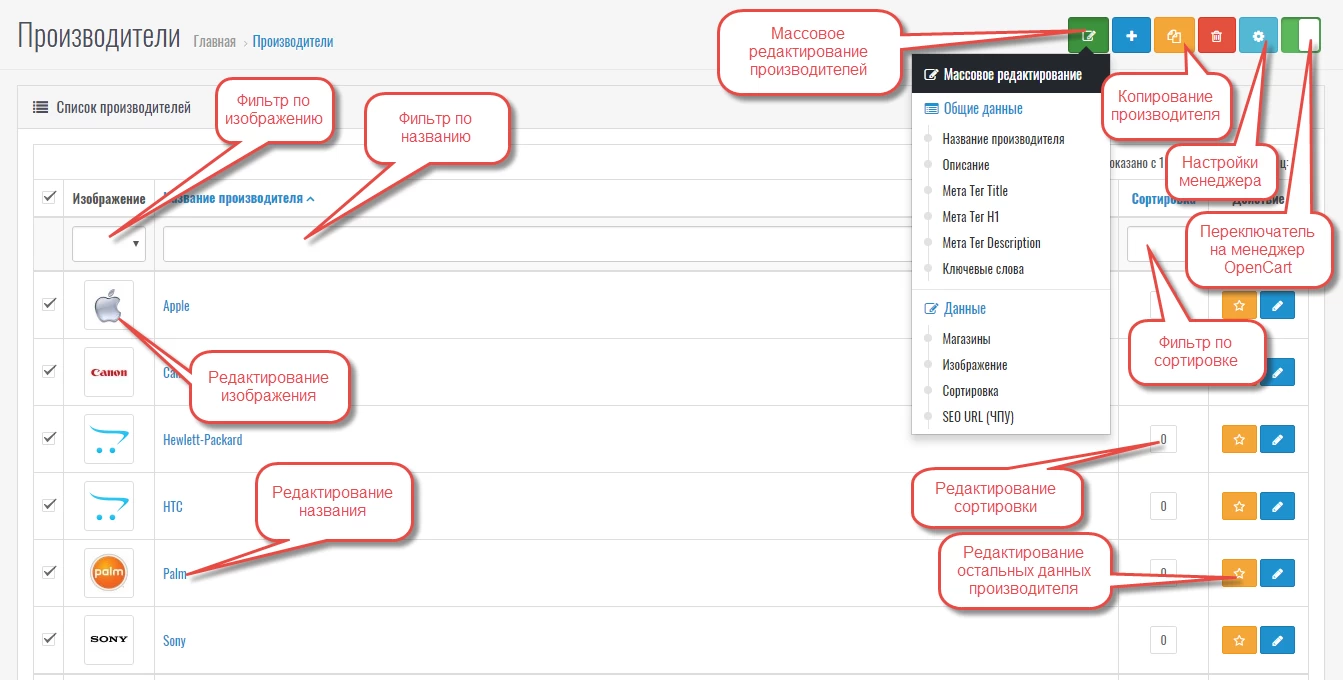
Task: Click the blue plus add manufacturer button
Action: coord(1131,35)
